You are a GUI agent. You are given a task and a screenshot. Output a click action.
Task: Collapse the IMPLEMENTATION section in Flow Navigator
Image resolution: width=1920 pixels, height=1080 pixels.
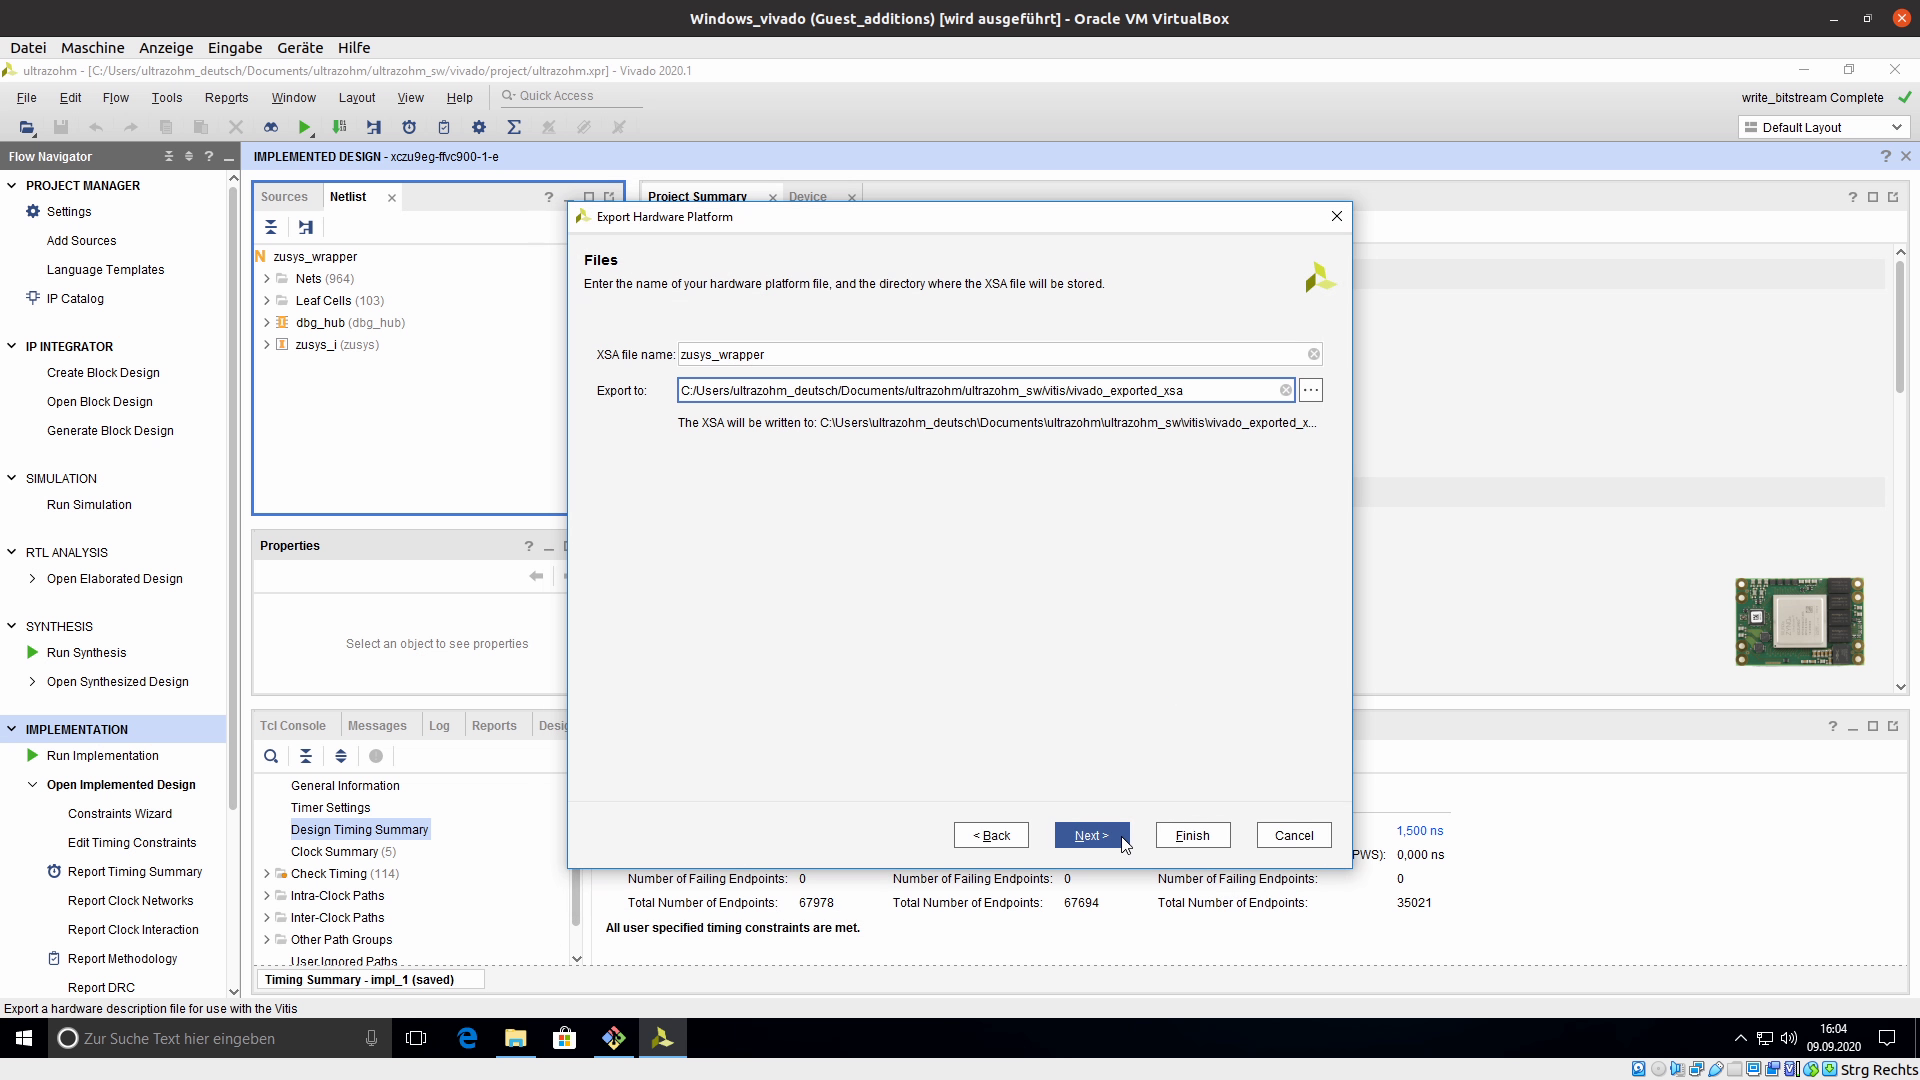click(x=12, y=729)
